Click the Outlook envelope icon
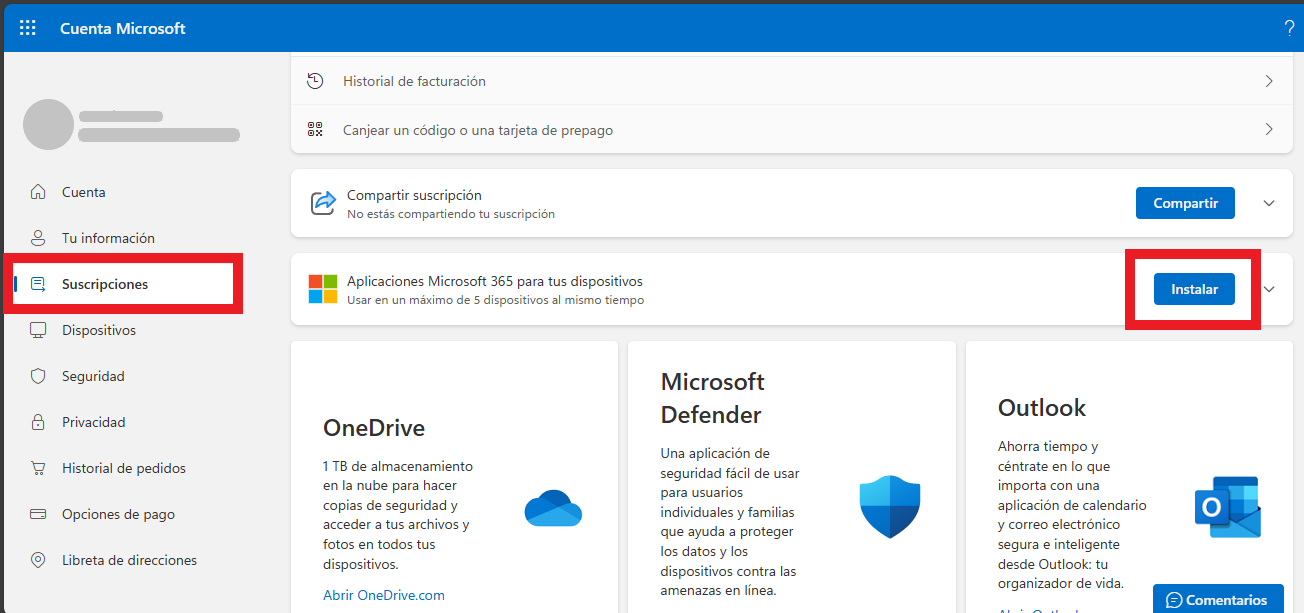Viewport: 1304px width, 613px height. click(1228, 507)
